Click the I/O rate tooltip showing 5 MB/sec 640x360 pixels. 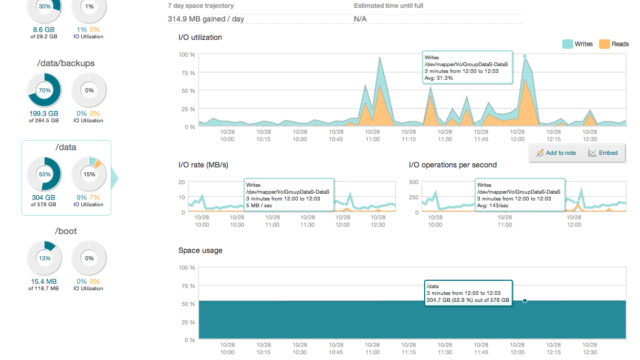289,195
